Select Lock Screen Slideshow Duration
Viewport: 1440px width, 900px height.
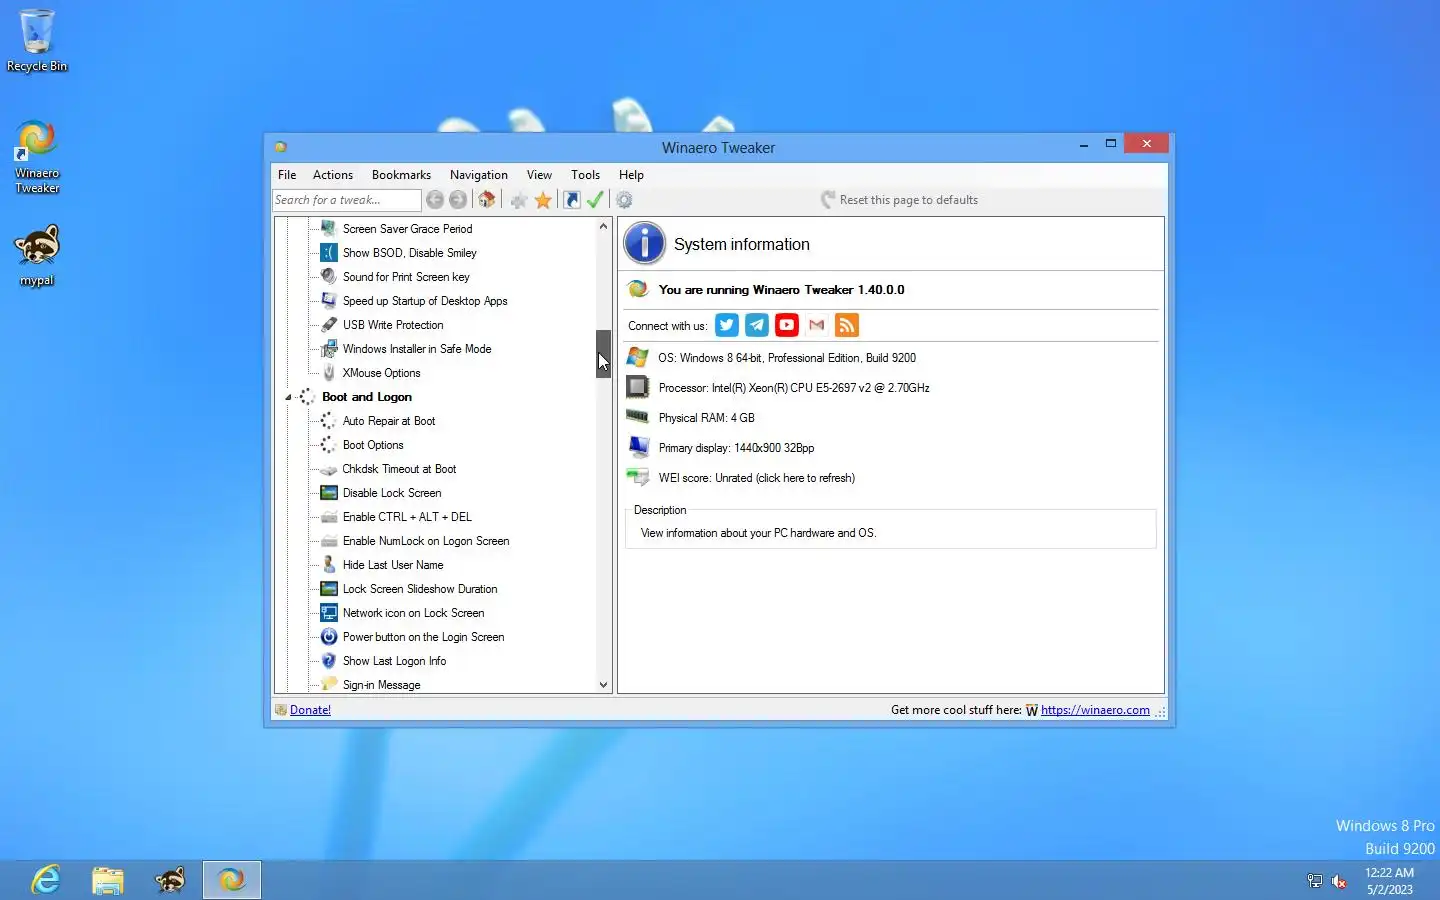click(419, 589)
